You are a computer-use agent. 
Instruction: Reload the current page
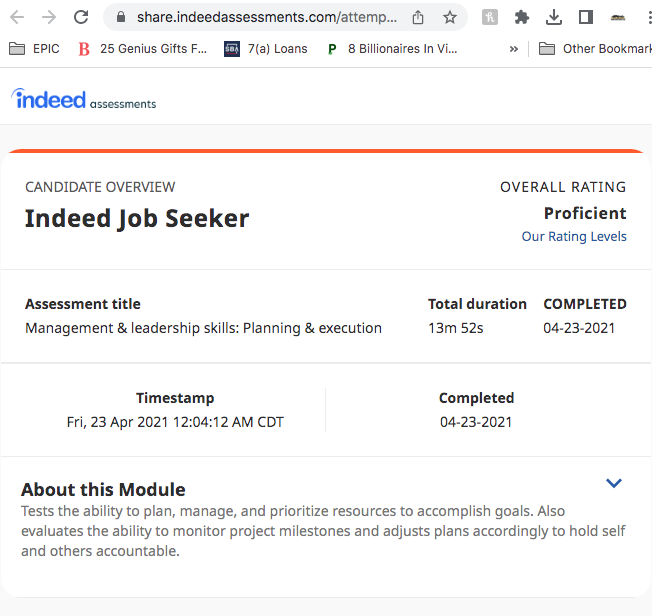point(81,17)
